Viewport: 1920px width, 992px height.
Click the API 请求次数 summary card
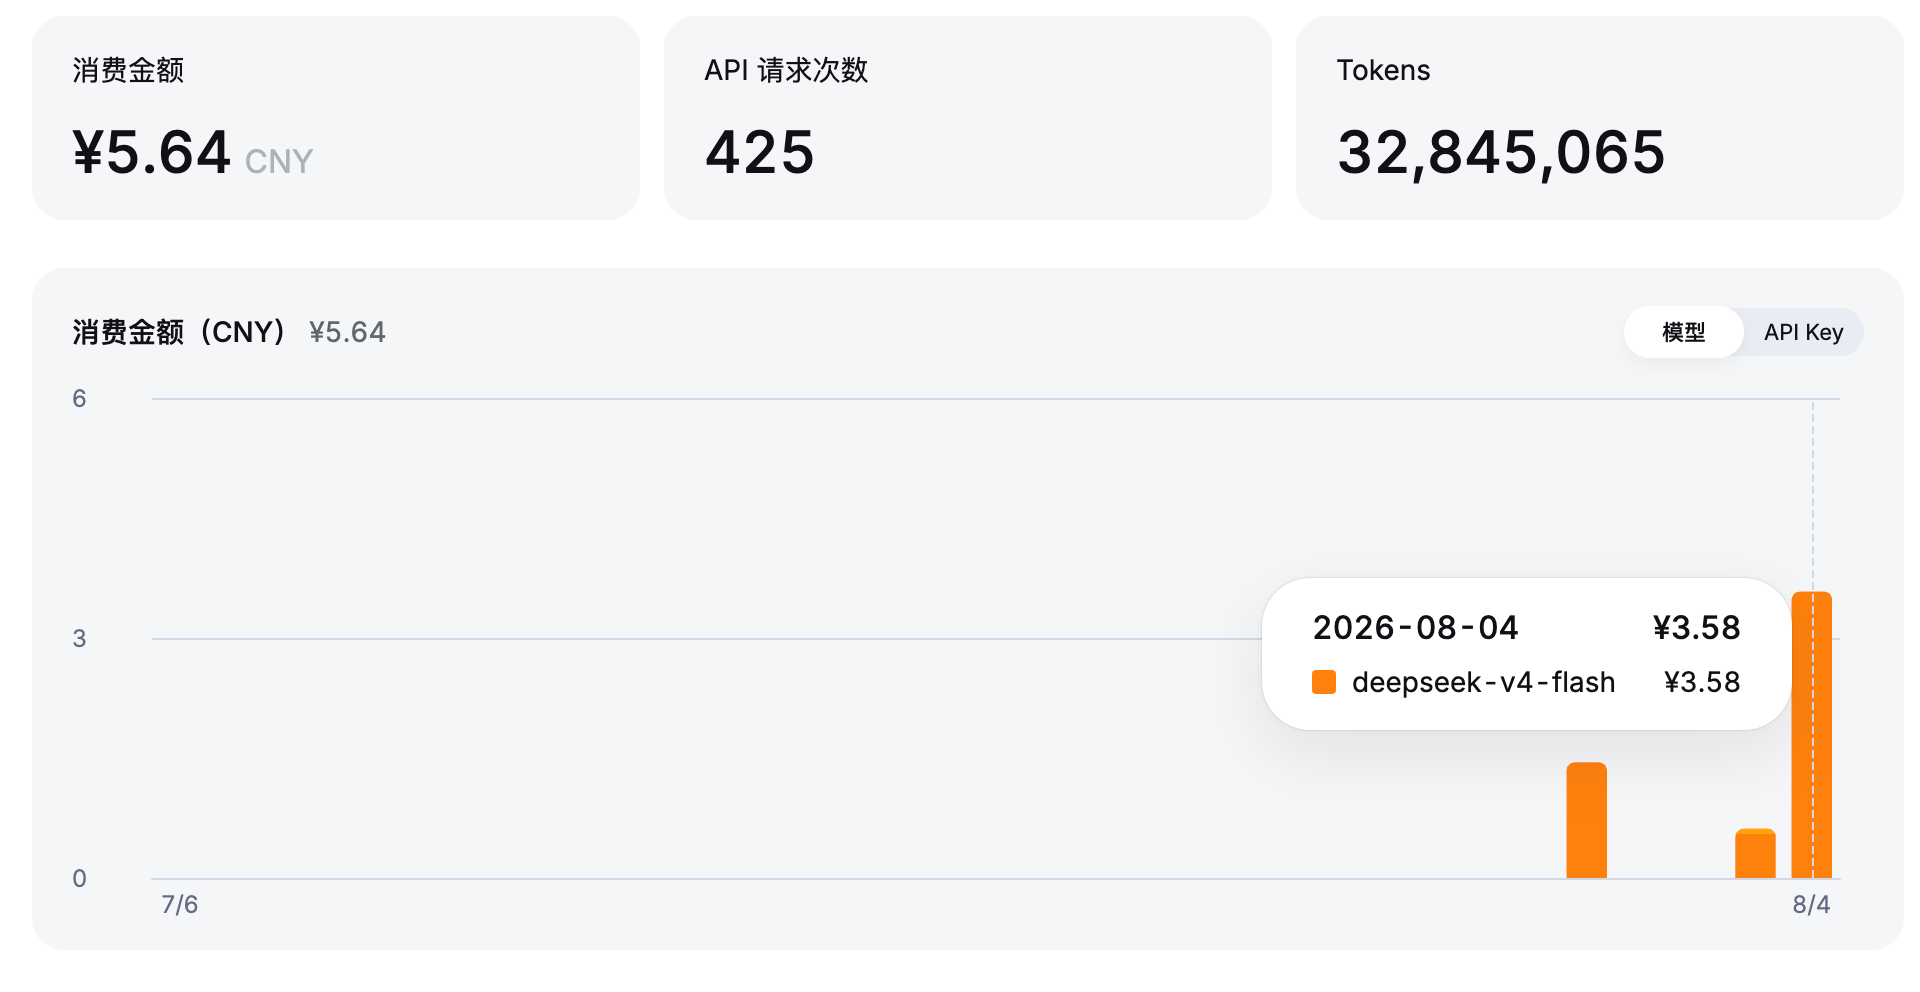968,118
